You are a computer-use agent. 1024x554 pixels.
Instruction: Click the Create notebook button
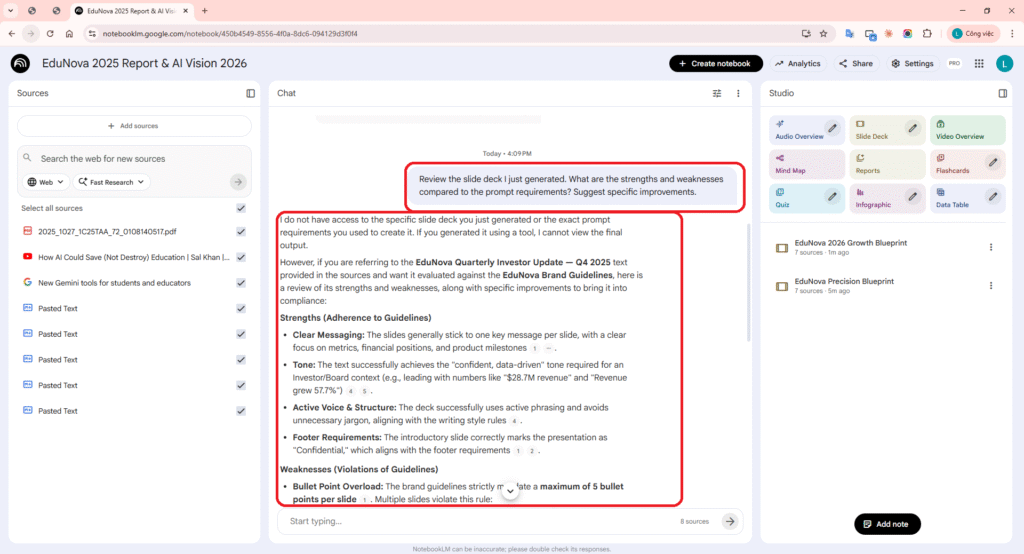(x=715, y=64)
